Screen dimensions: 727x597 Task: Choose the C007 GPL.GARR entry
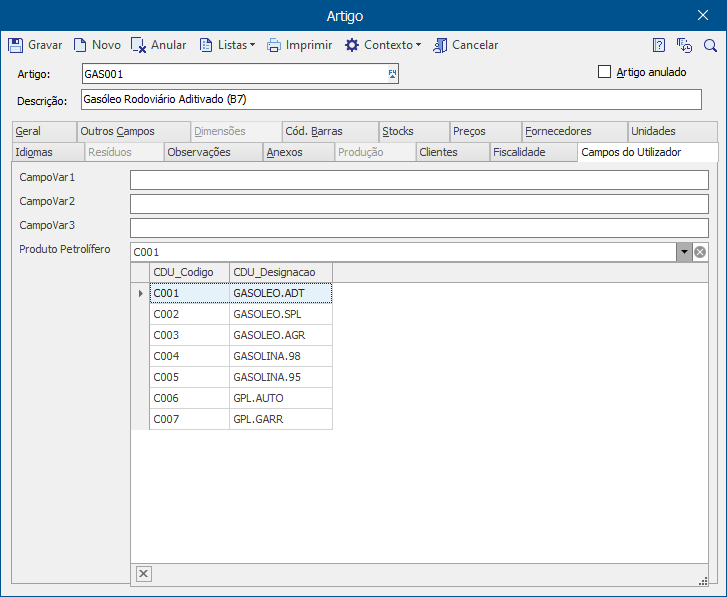tap(241, 419)
